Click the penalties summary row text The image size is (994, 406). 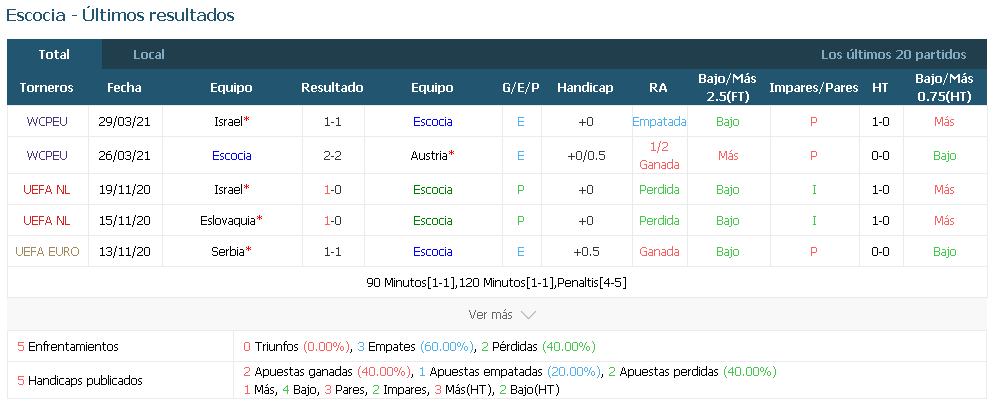tap(496, 283)
